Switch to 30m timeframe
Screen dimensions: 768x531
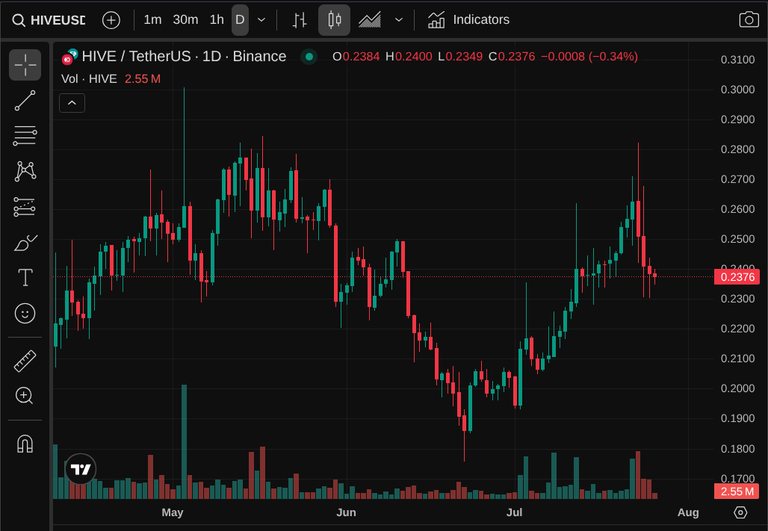[185, 20]
